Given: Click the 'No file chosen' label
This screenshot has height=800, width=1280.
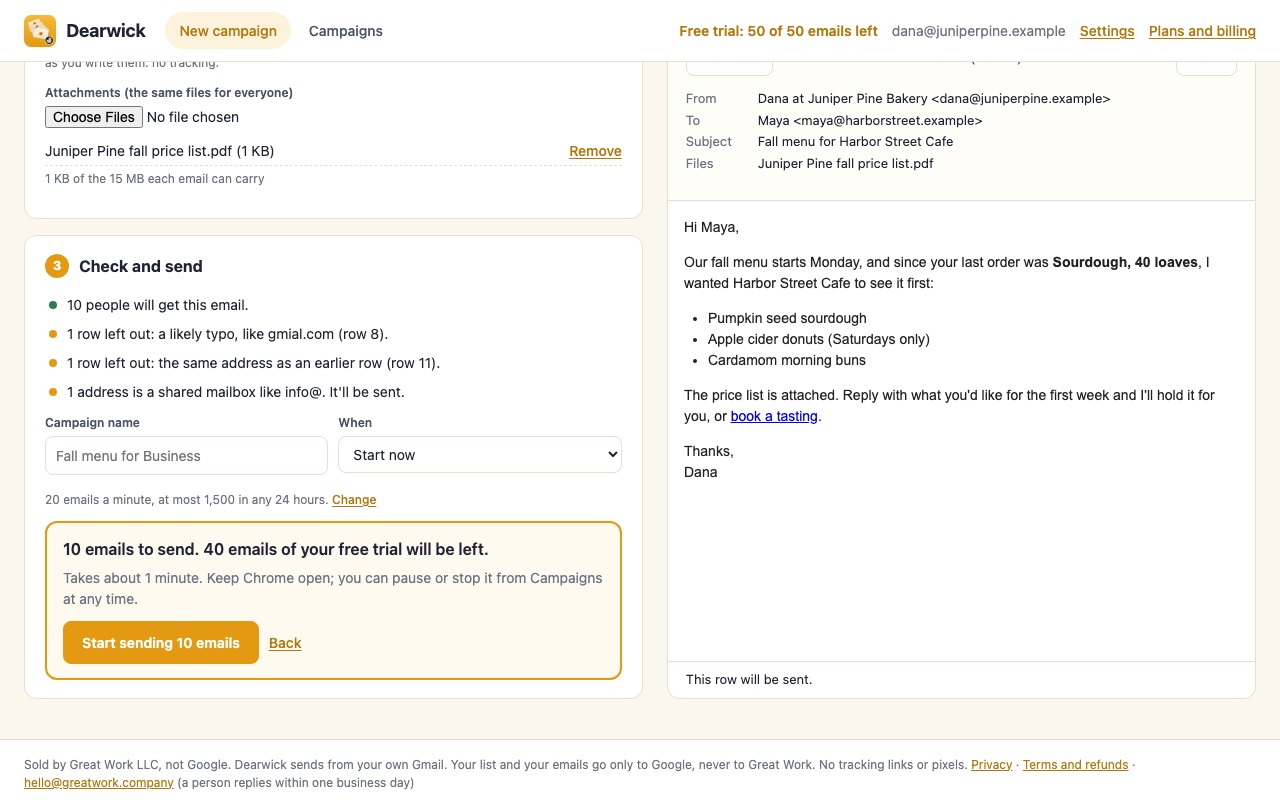Looking at the screenshot, I should click(193, 117).
